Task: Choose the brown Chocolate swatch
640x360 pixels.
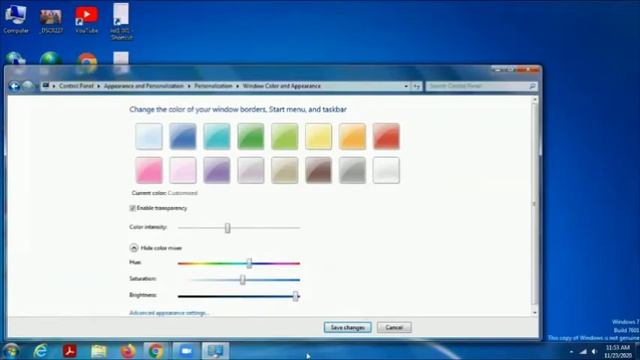Action: 318,170
